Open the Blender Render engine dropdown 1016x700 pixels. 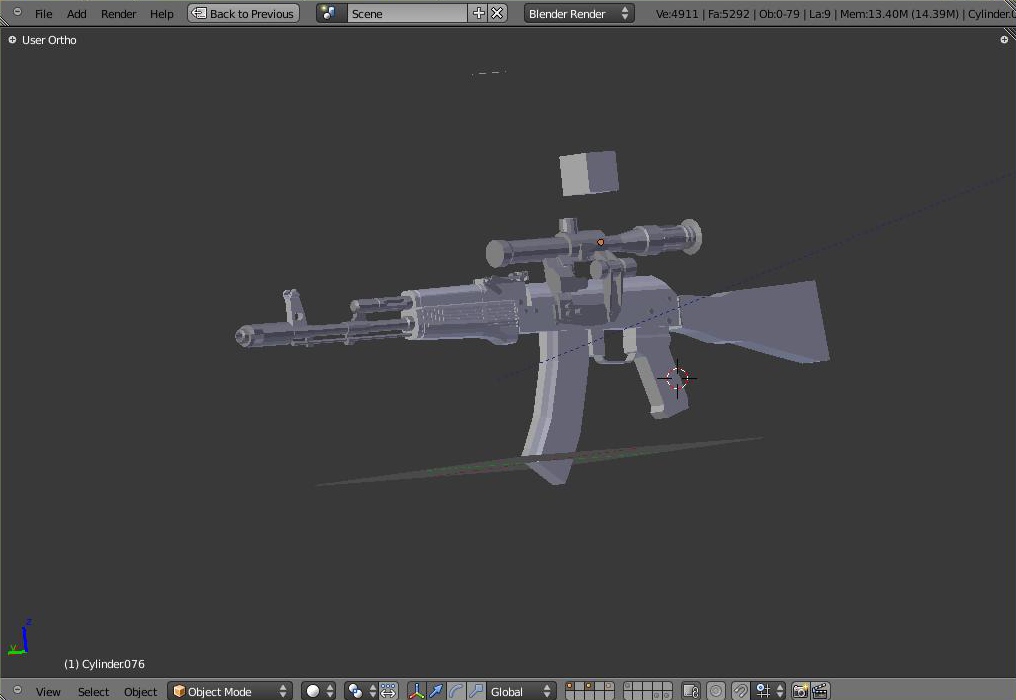(579, 14)
